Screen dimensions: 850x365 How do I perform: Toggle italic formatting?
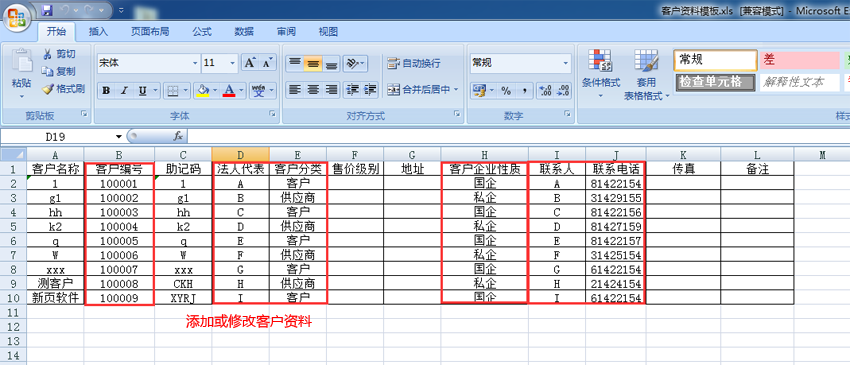[124, 91]
